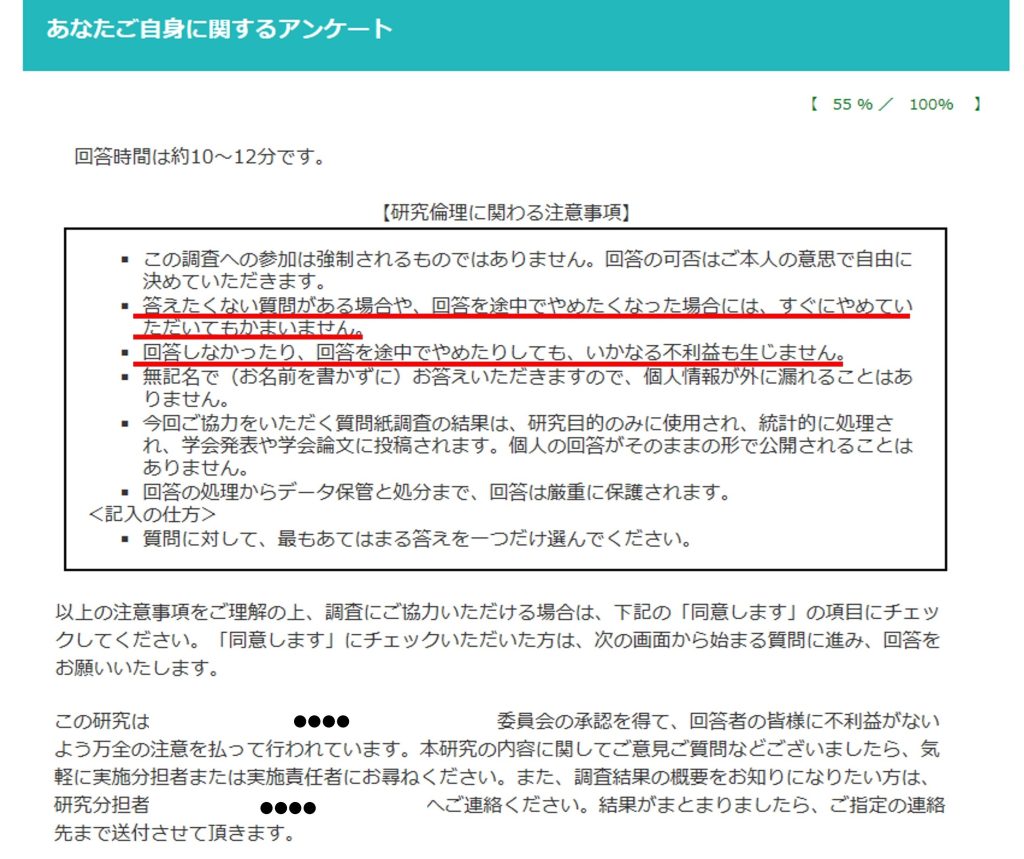Click the sentence about 個人情報が外に漏れること
Screen dimensions: 1024x859
(526, 378)
